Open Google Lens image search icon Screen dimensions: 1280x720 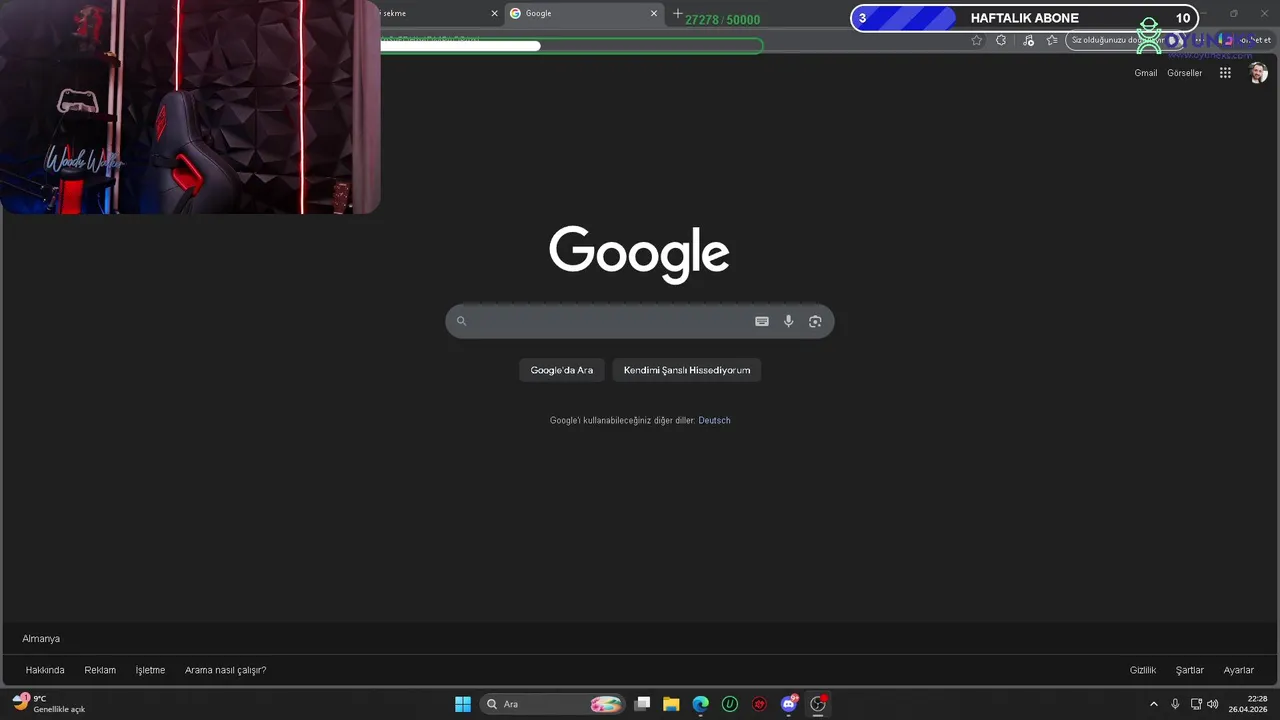pyautogui.click(x=815, y=321)
